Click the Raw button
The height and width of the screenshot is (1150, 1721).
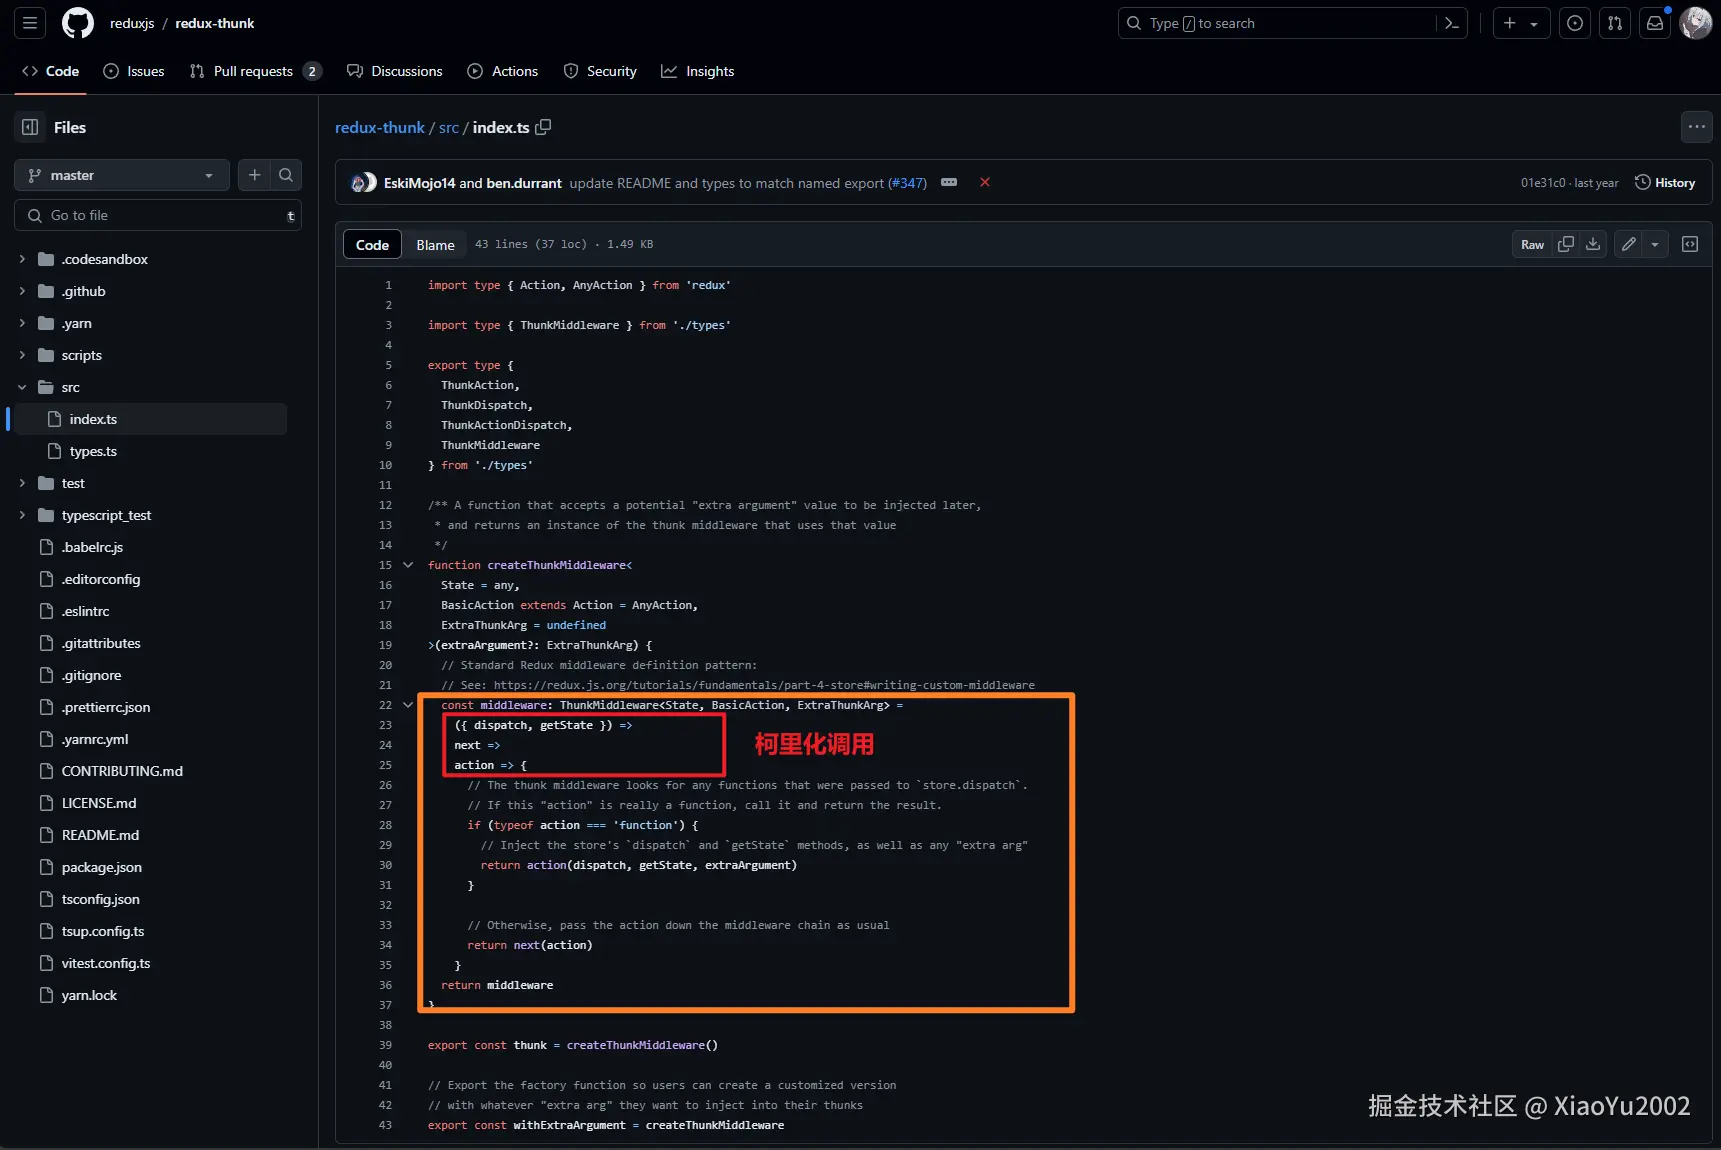coord(1532,244)
